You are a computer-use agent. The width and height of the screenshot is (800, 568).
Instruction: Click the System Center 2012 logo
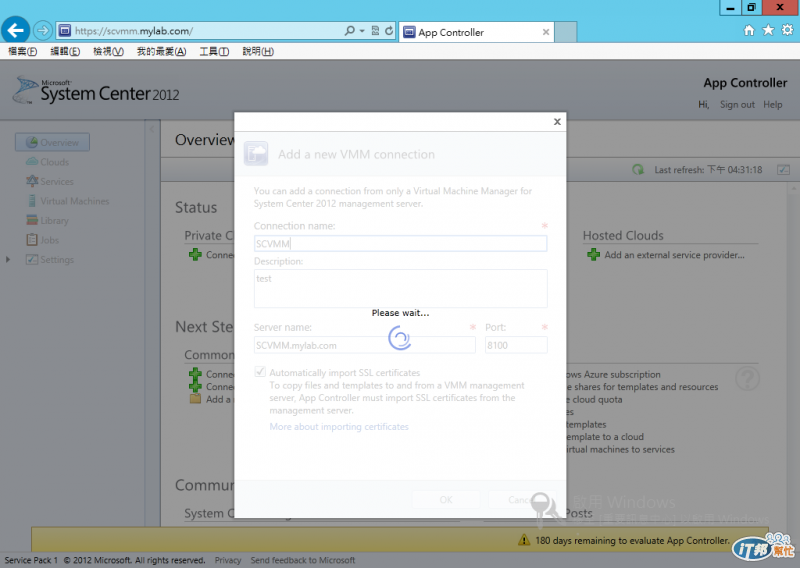pyautogui.click(x=96, y=91)
